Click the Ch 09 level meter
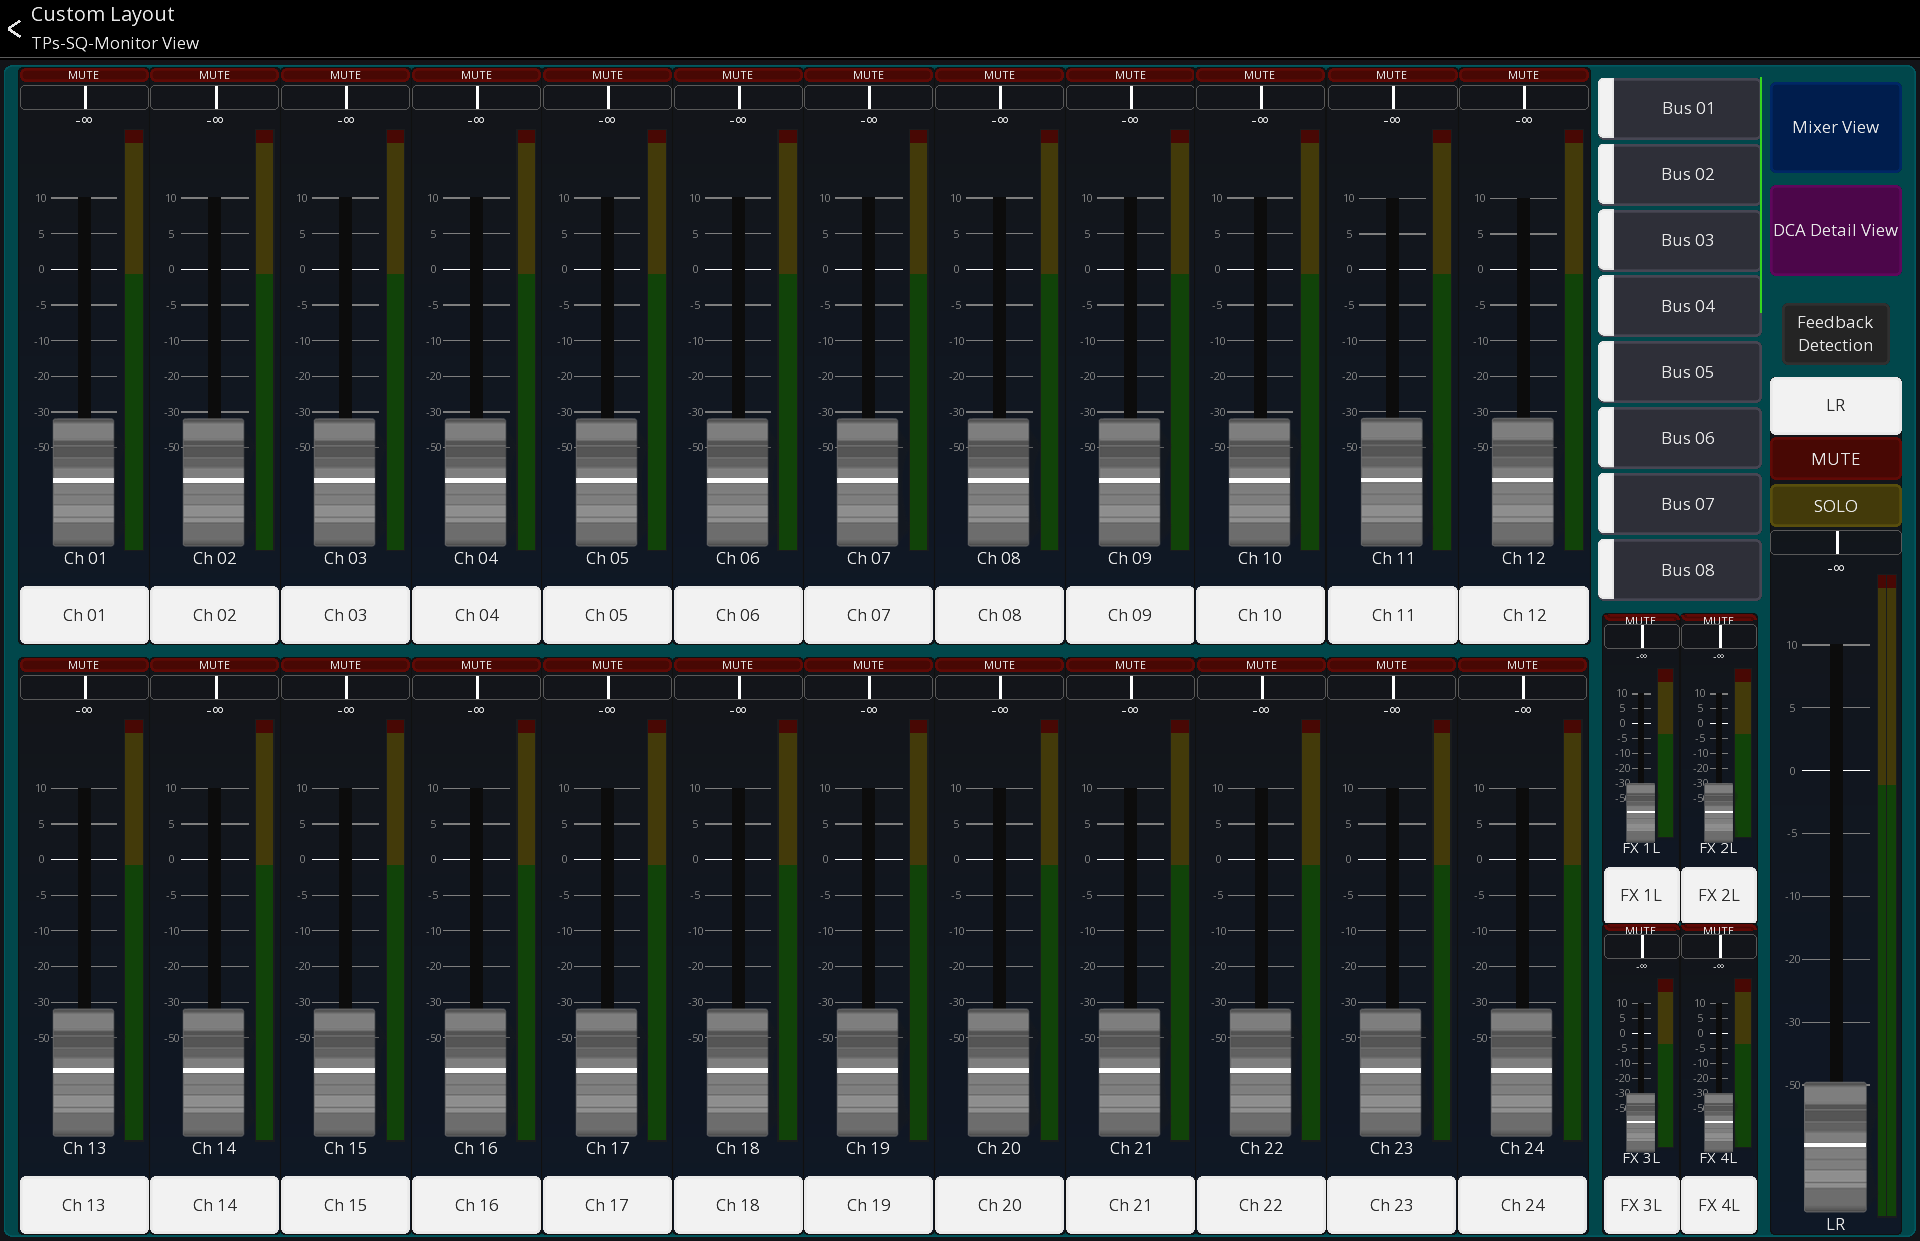 pyautogui.click(x=1180, y=339)
